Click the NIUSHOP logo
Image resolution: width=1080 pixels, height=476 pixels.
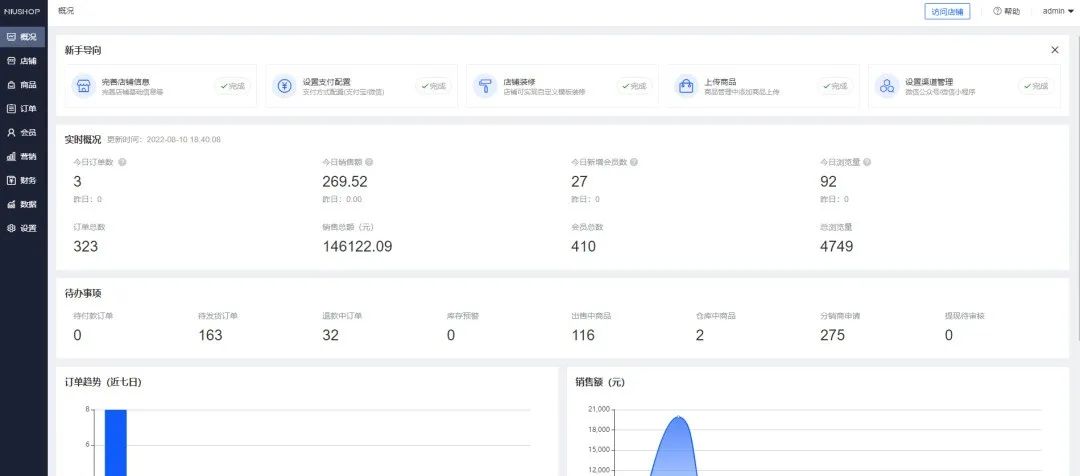tap(23, 11)
